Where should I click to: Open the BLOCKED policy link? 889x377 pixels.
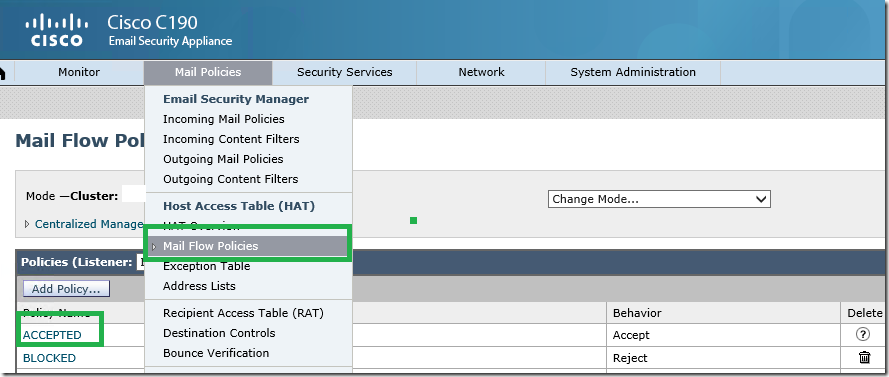[49, 358]
